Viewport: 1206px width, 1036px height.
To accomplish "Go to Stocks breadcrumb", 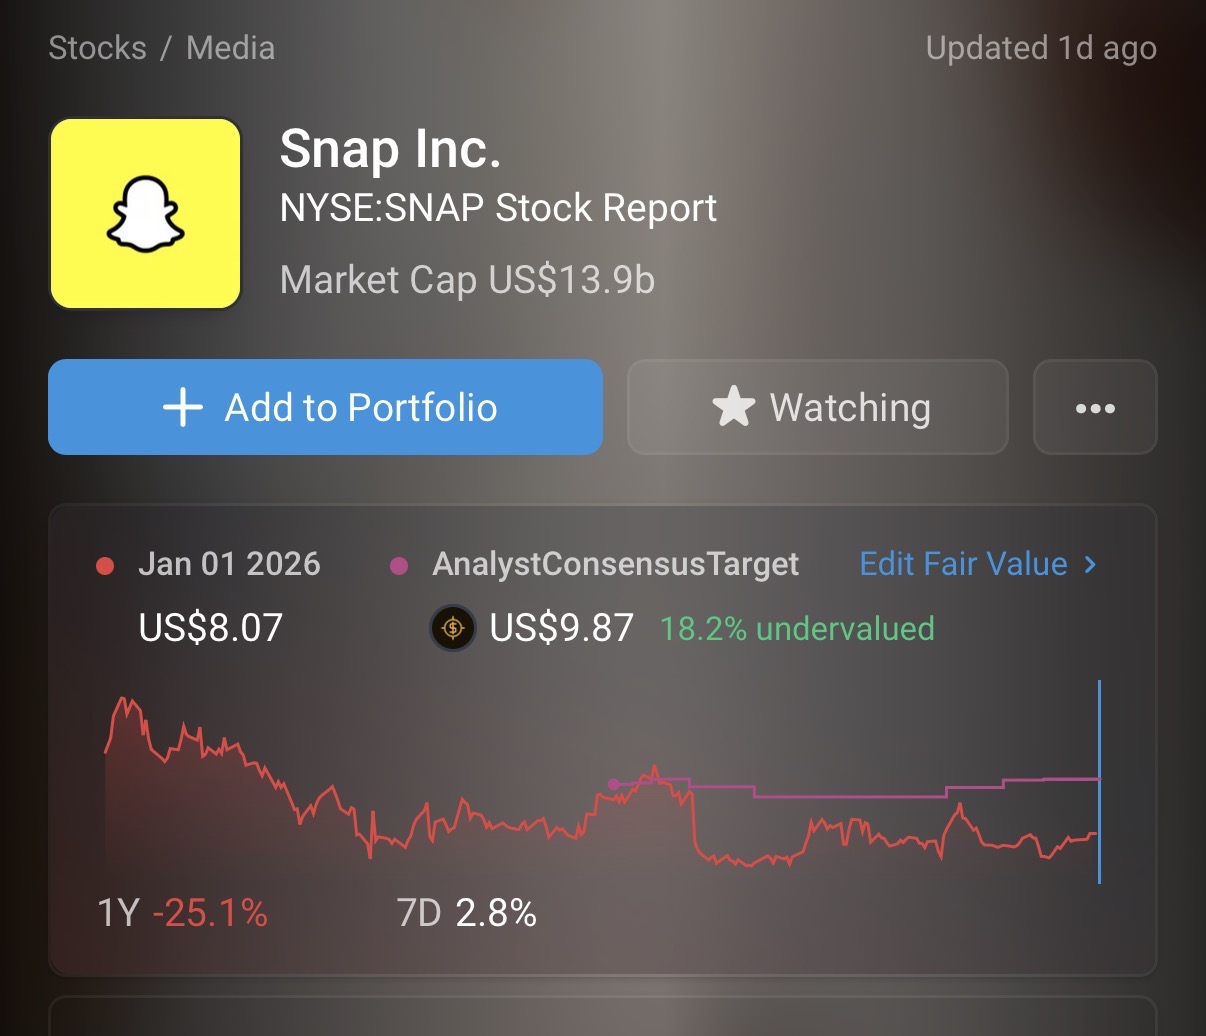I will pos(97,48).
